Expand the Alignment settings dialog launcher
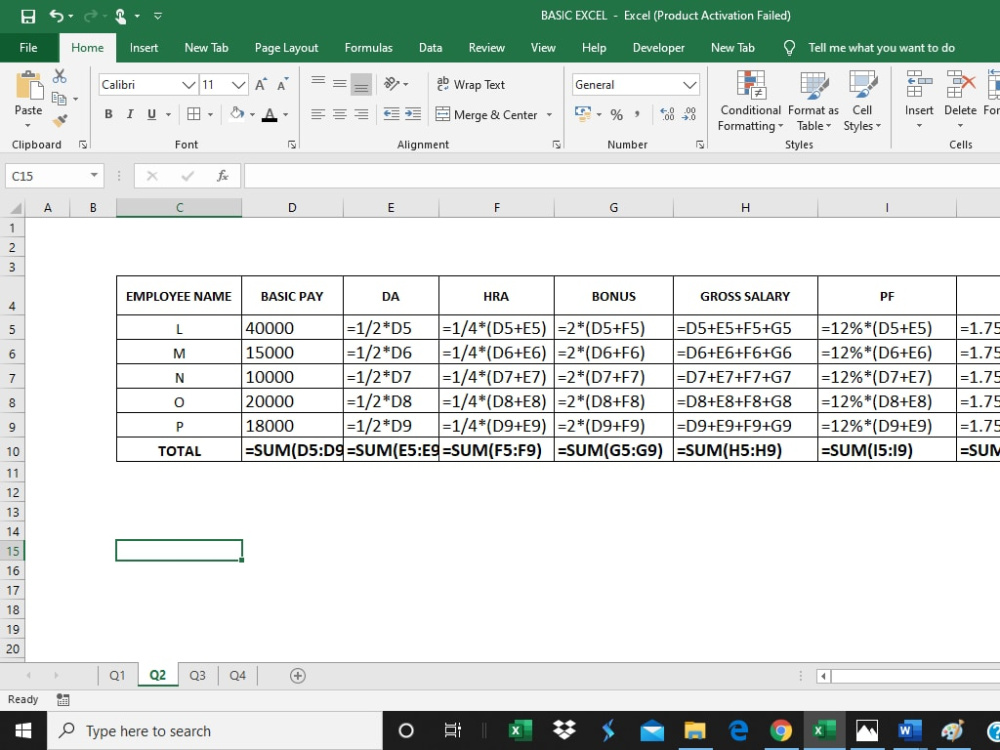1000x750 pixels. [556, 145]
